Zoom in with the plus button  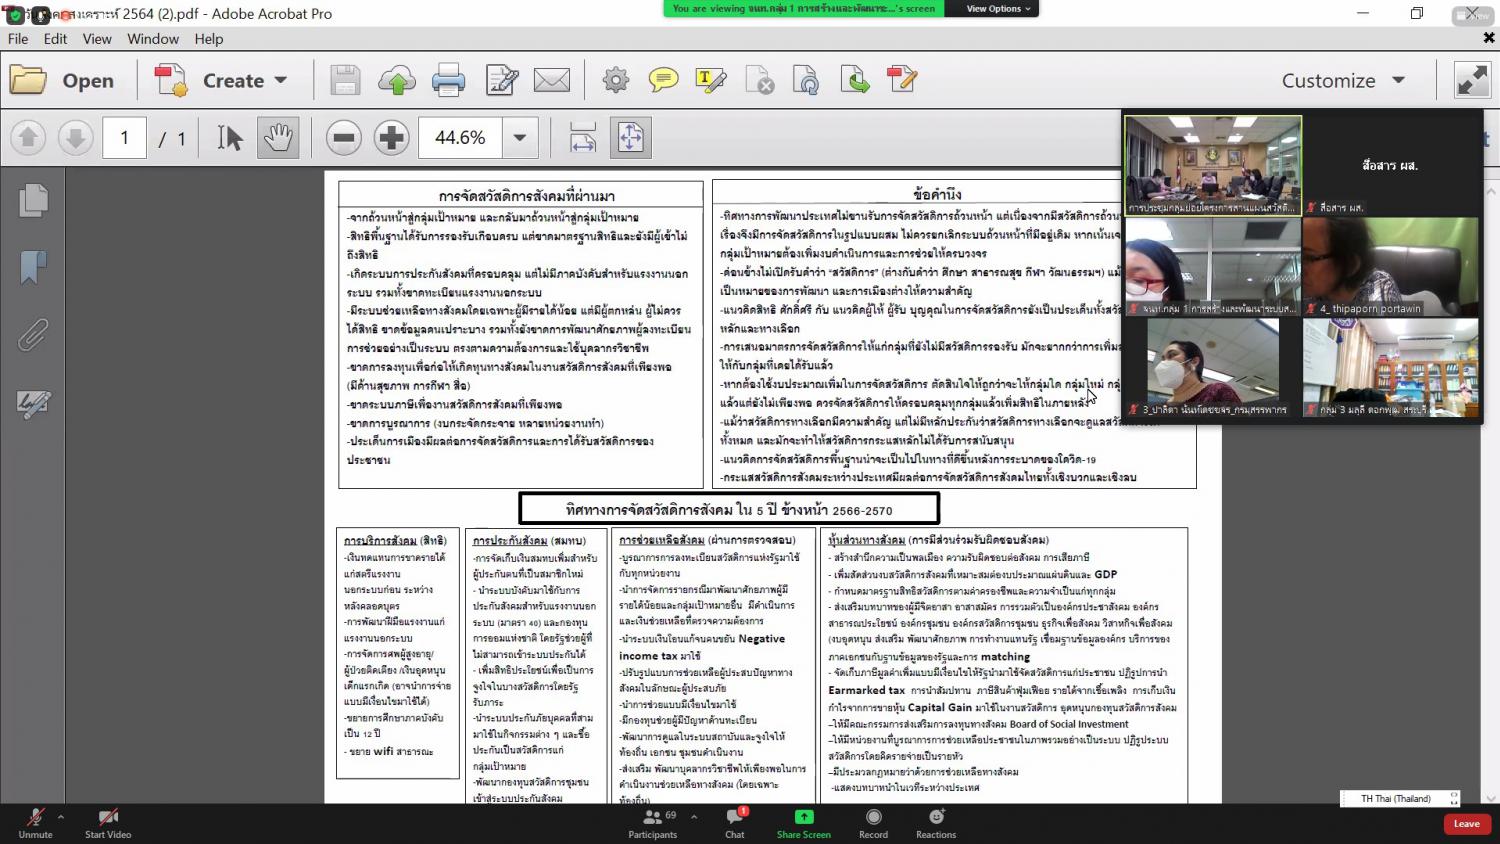[391, 137]
